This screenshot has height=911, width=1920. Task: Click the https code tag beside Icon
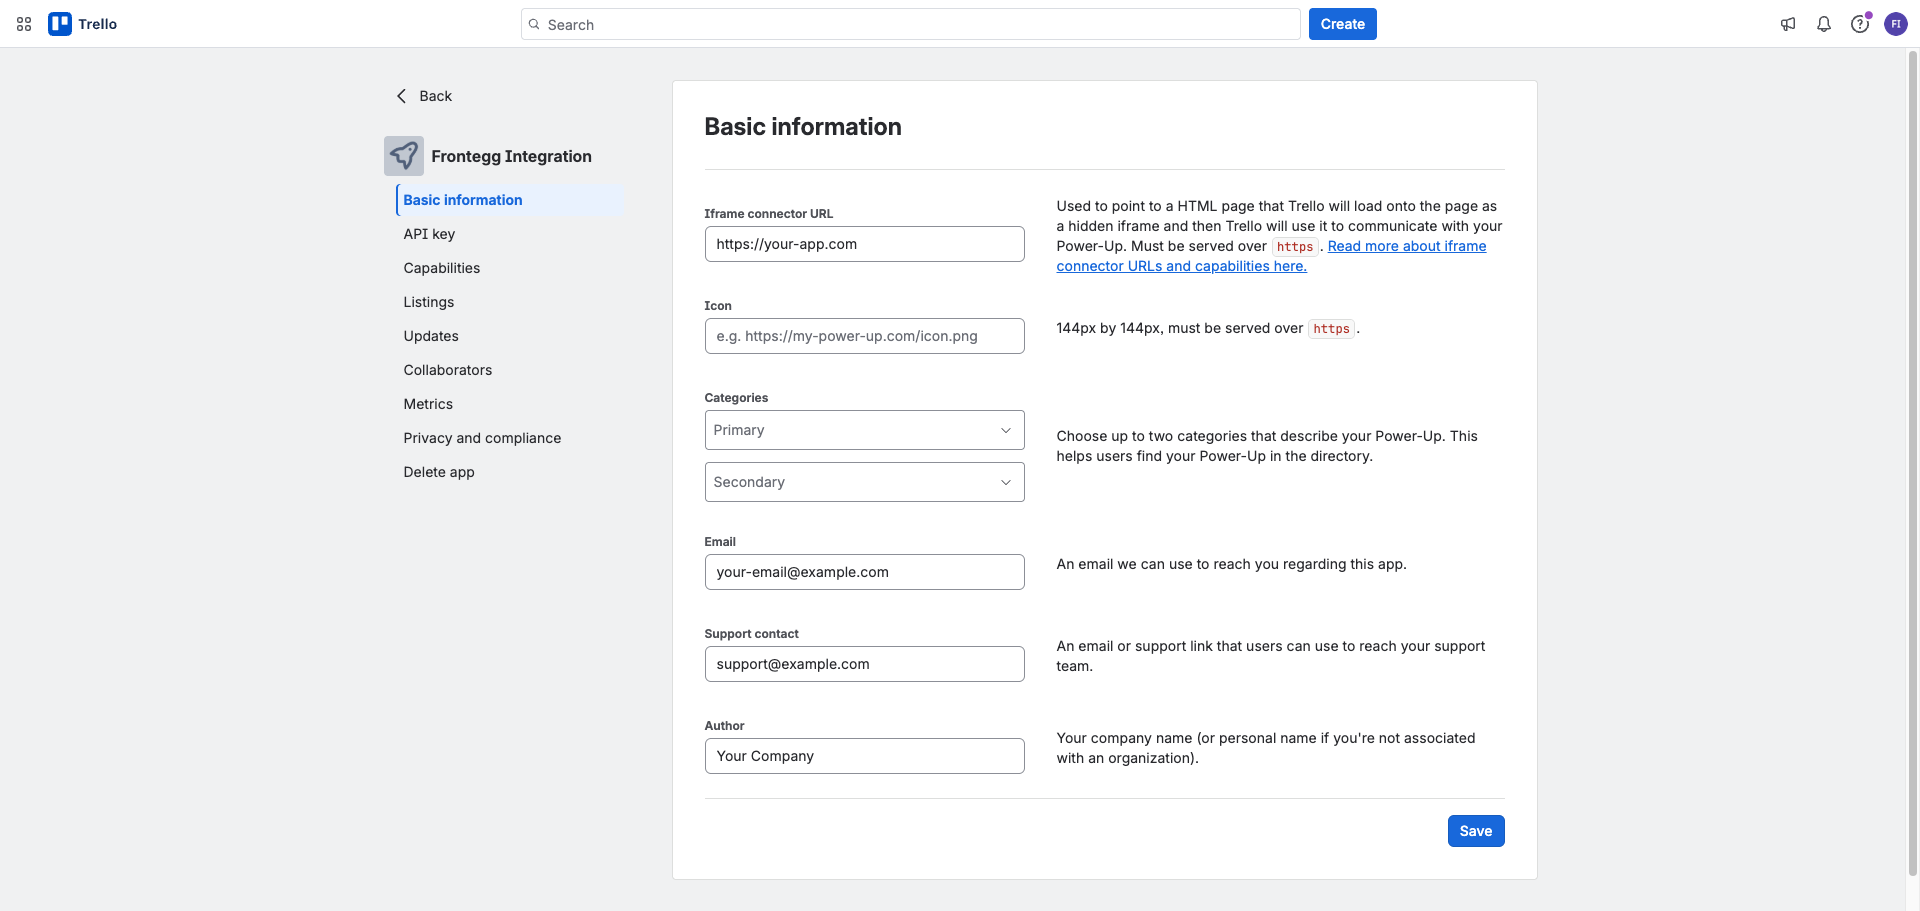coord(1331,329)
